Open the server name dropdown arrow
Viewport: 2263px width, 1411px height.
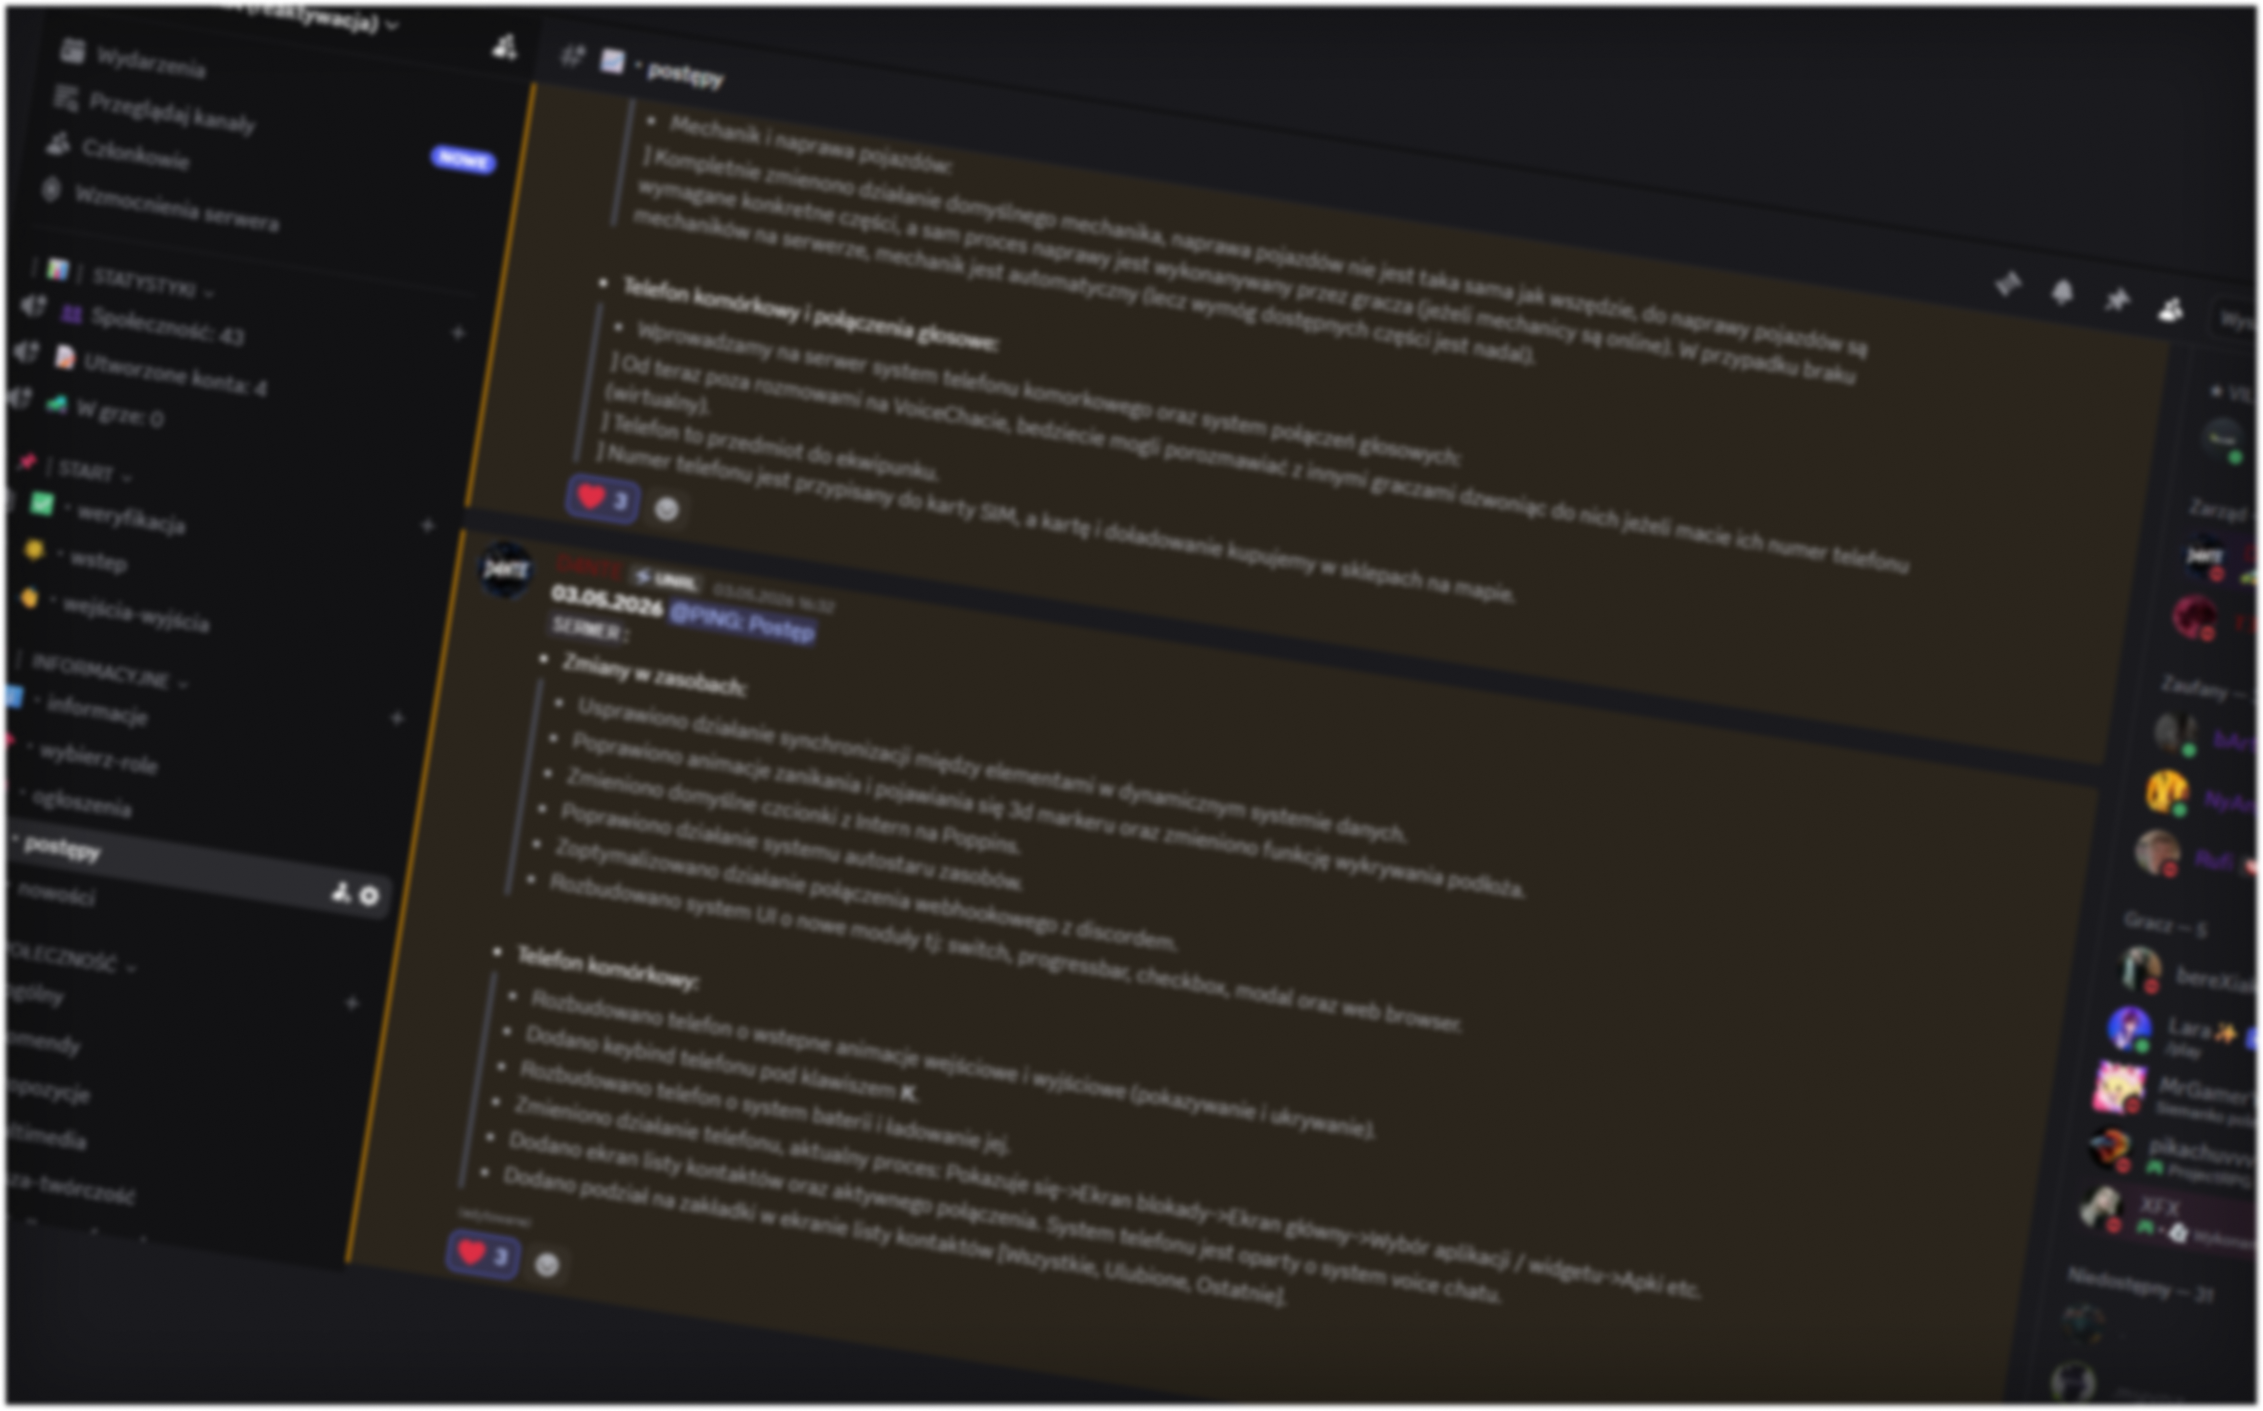pos(392,25)
